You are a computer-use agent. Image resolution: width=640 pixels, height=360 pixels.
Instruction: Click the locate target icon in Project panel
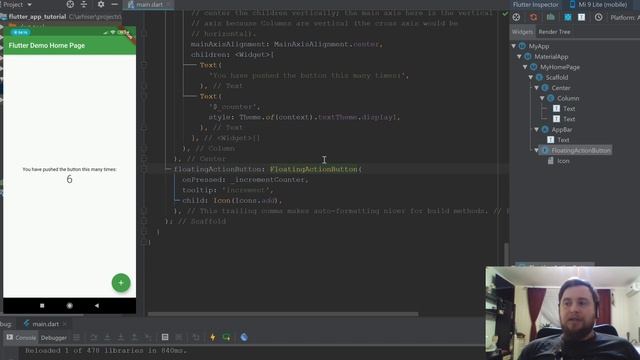[70, 4]
